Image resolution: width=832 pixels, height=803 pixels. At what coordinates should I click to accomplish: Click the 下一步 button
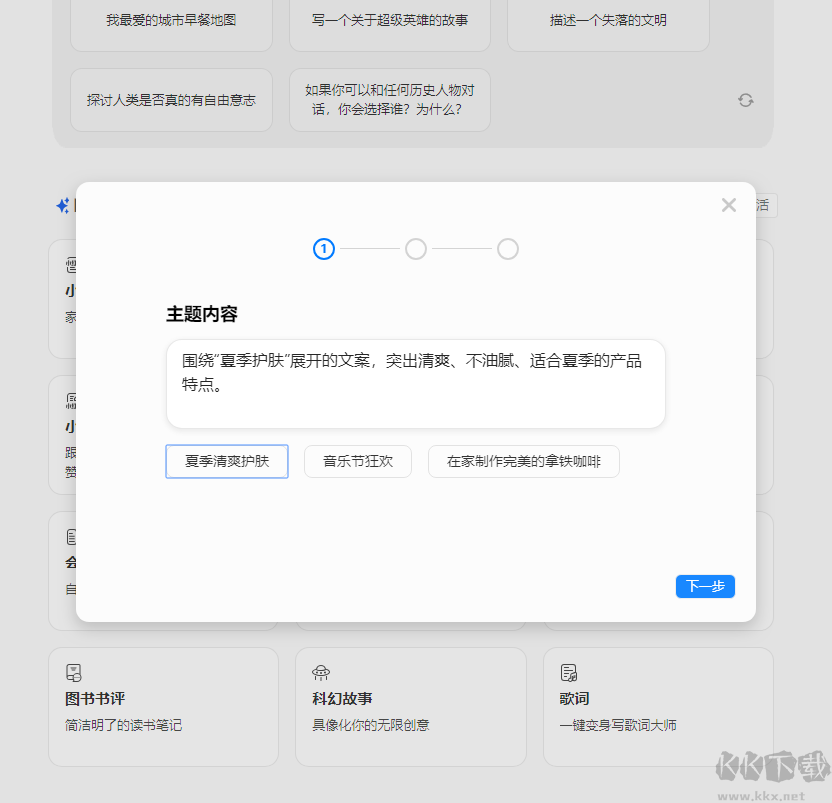point(705,586)
